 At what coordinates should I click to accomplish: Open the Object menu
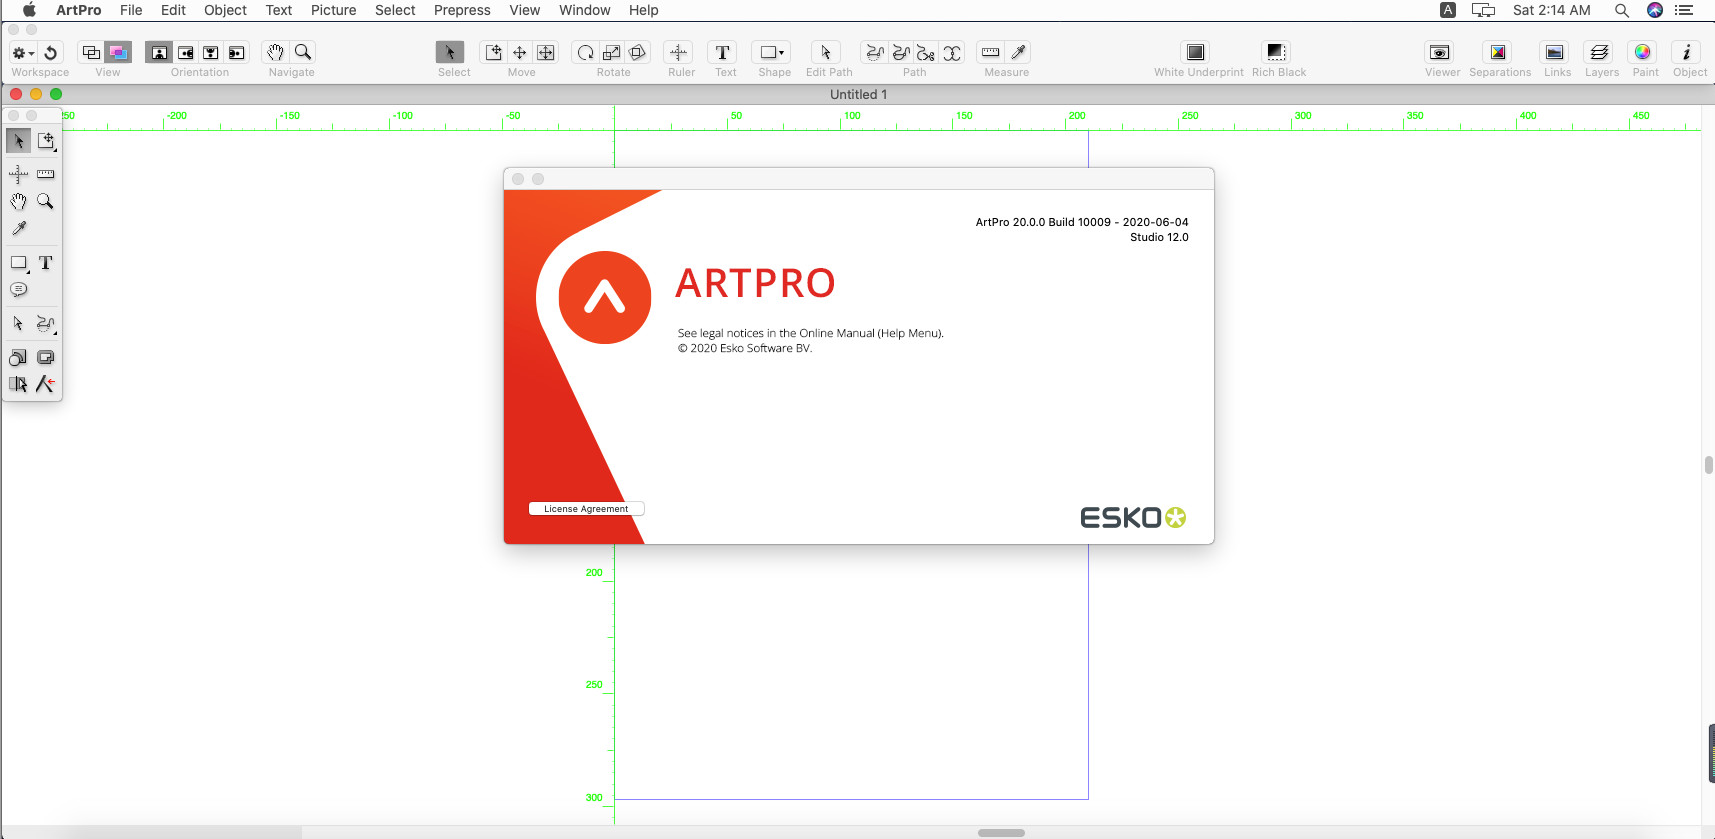pos(225,10)
